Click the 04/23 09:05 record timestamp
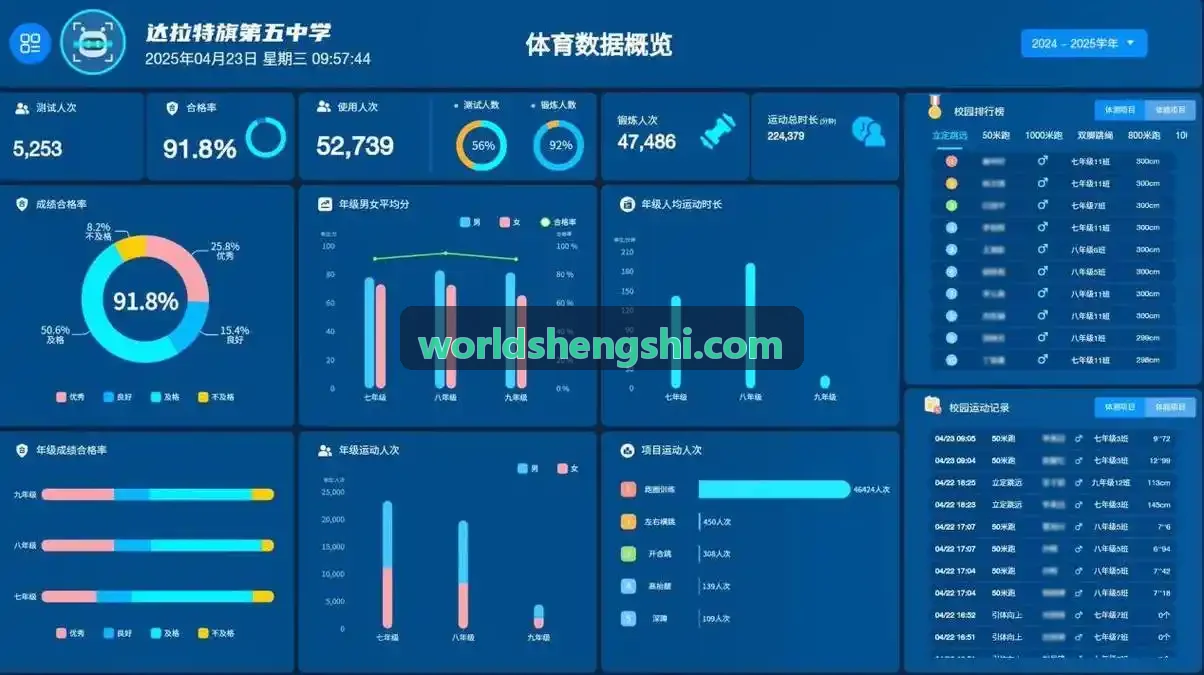1204x675 pixels. pos(955,438)
